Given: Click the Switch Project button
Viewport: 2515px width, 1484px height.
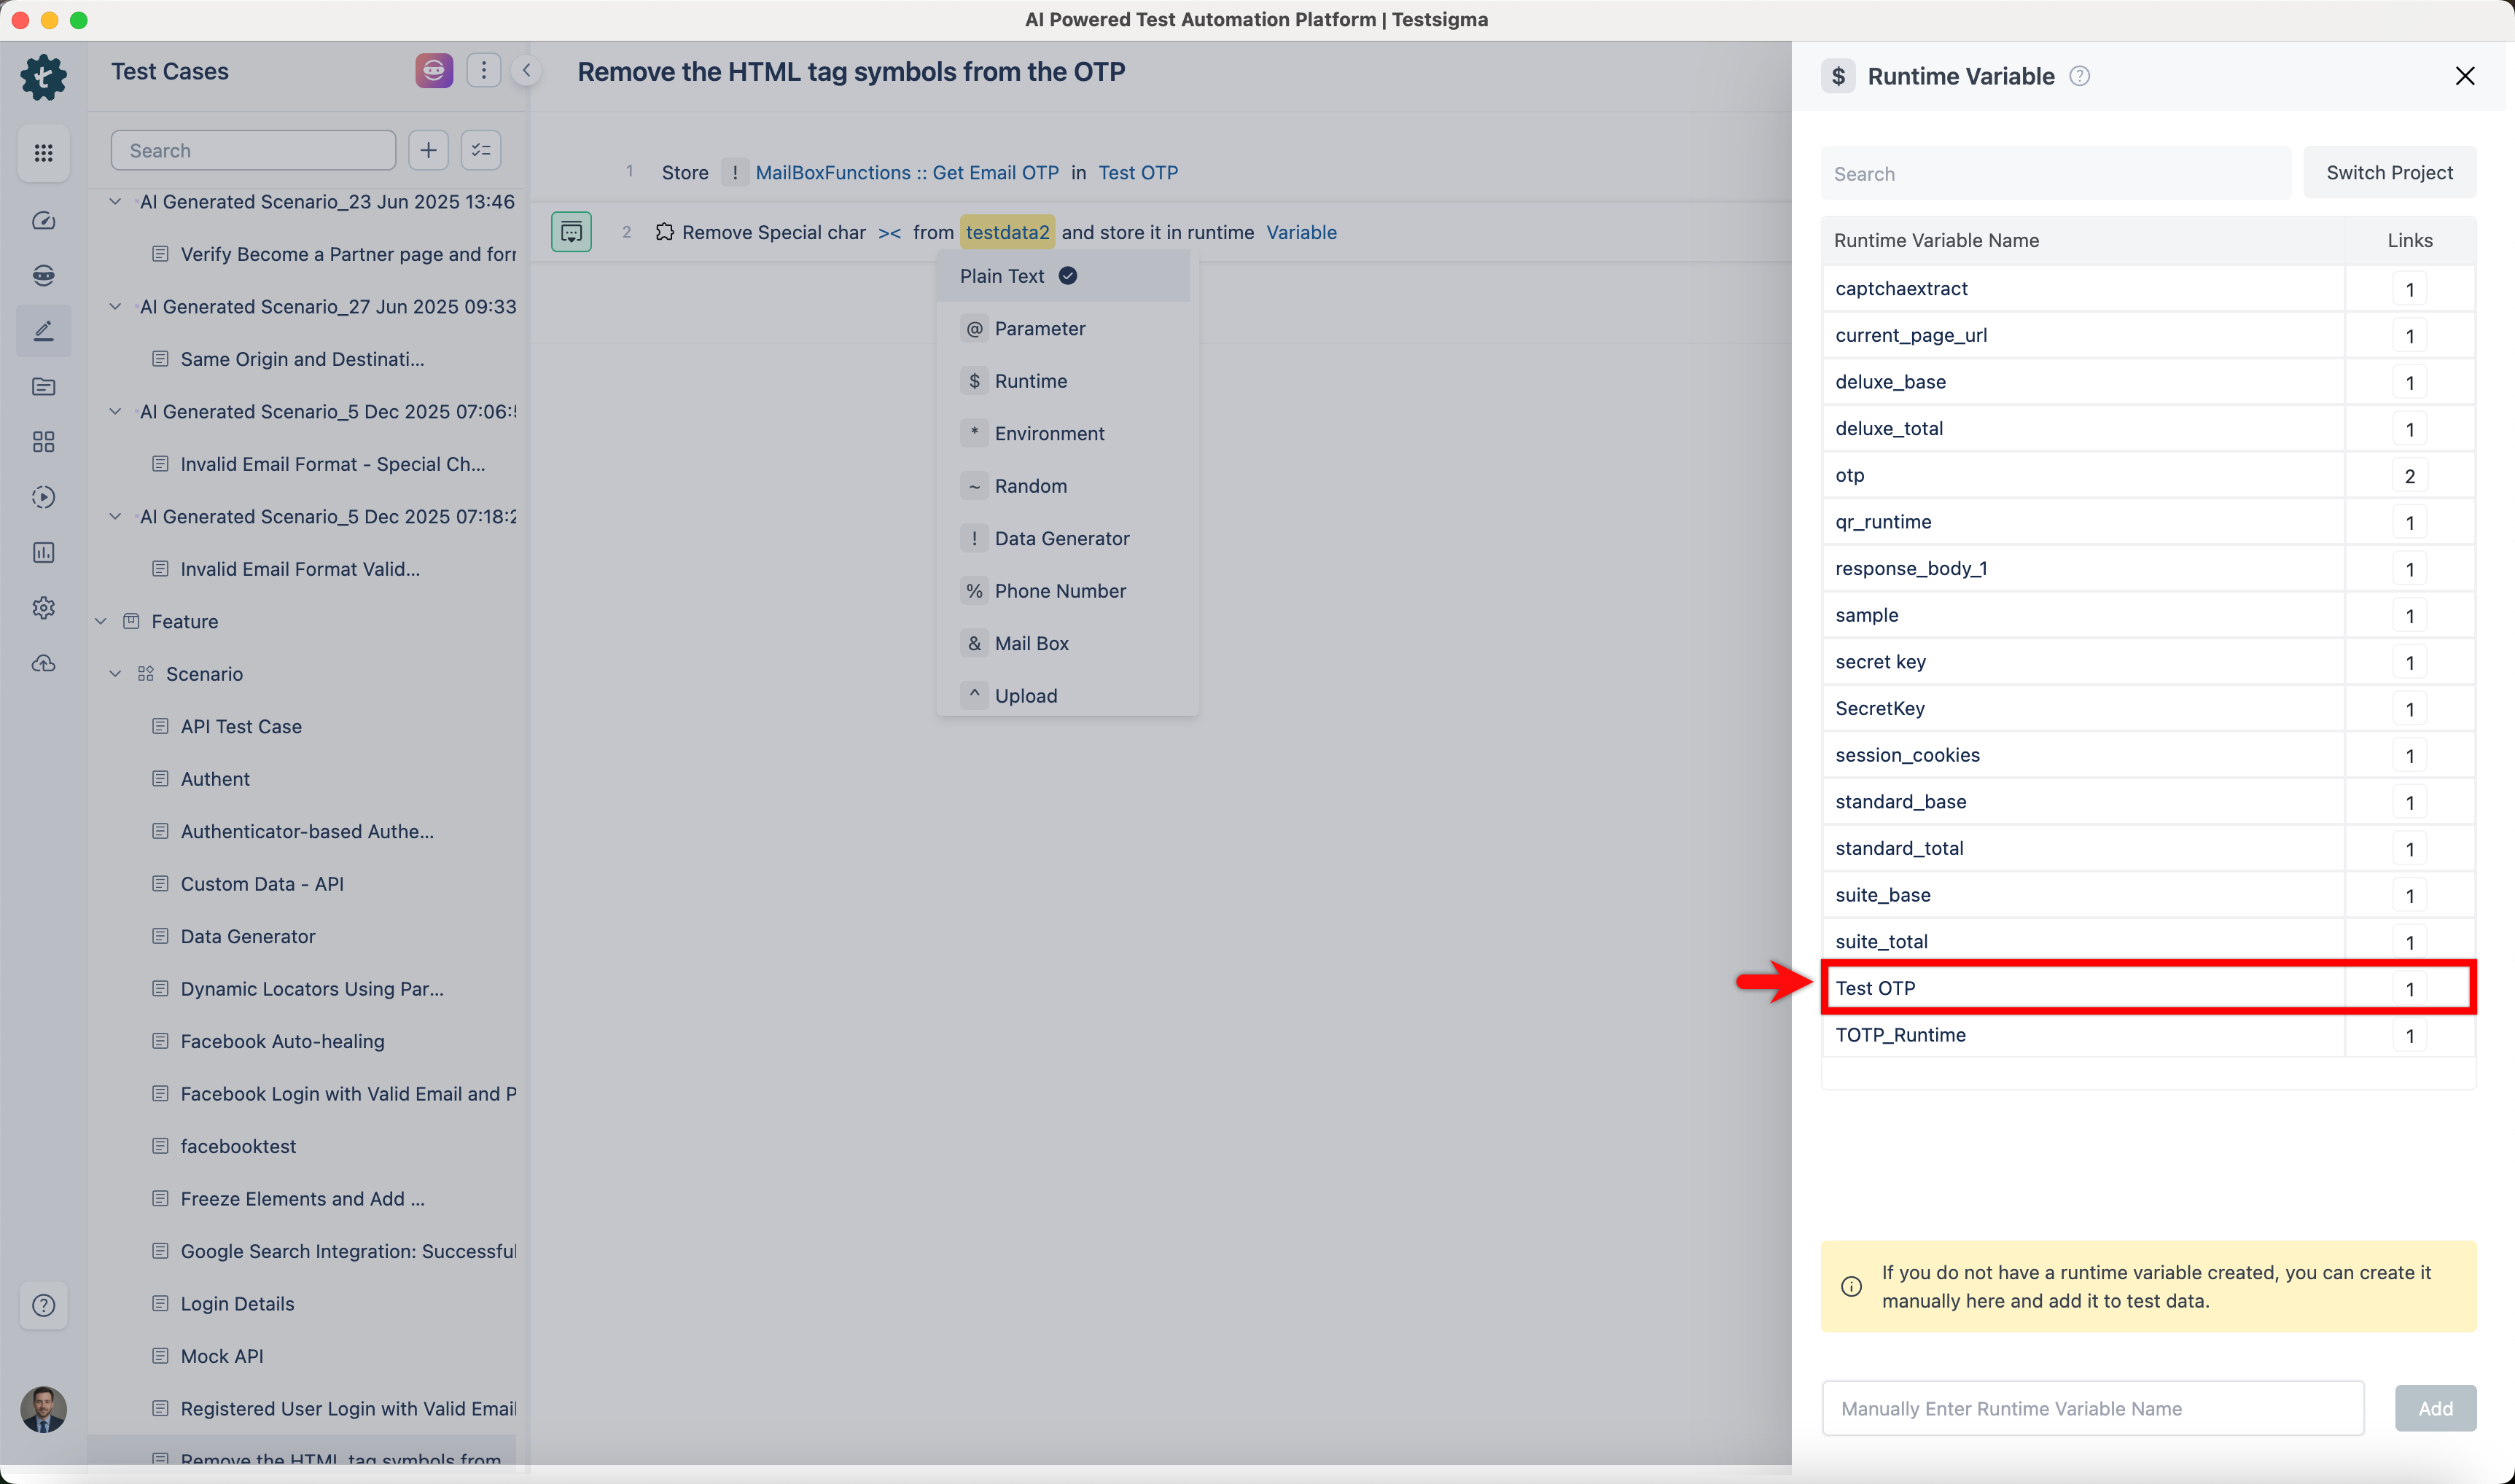Looking at the screenshot, I should tap(2389, 172).
